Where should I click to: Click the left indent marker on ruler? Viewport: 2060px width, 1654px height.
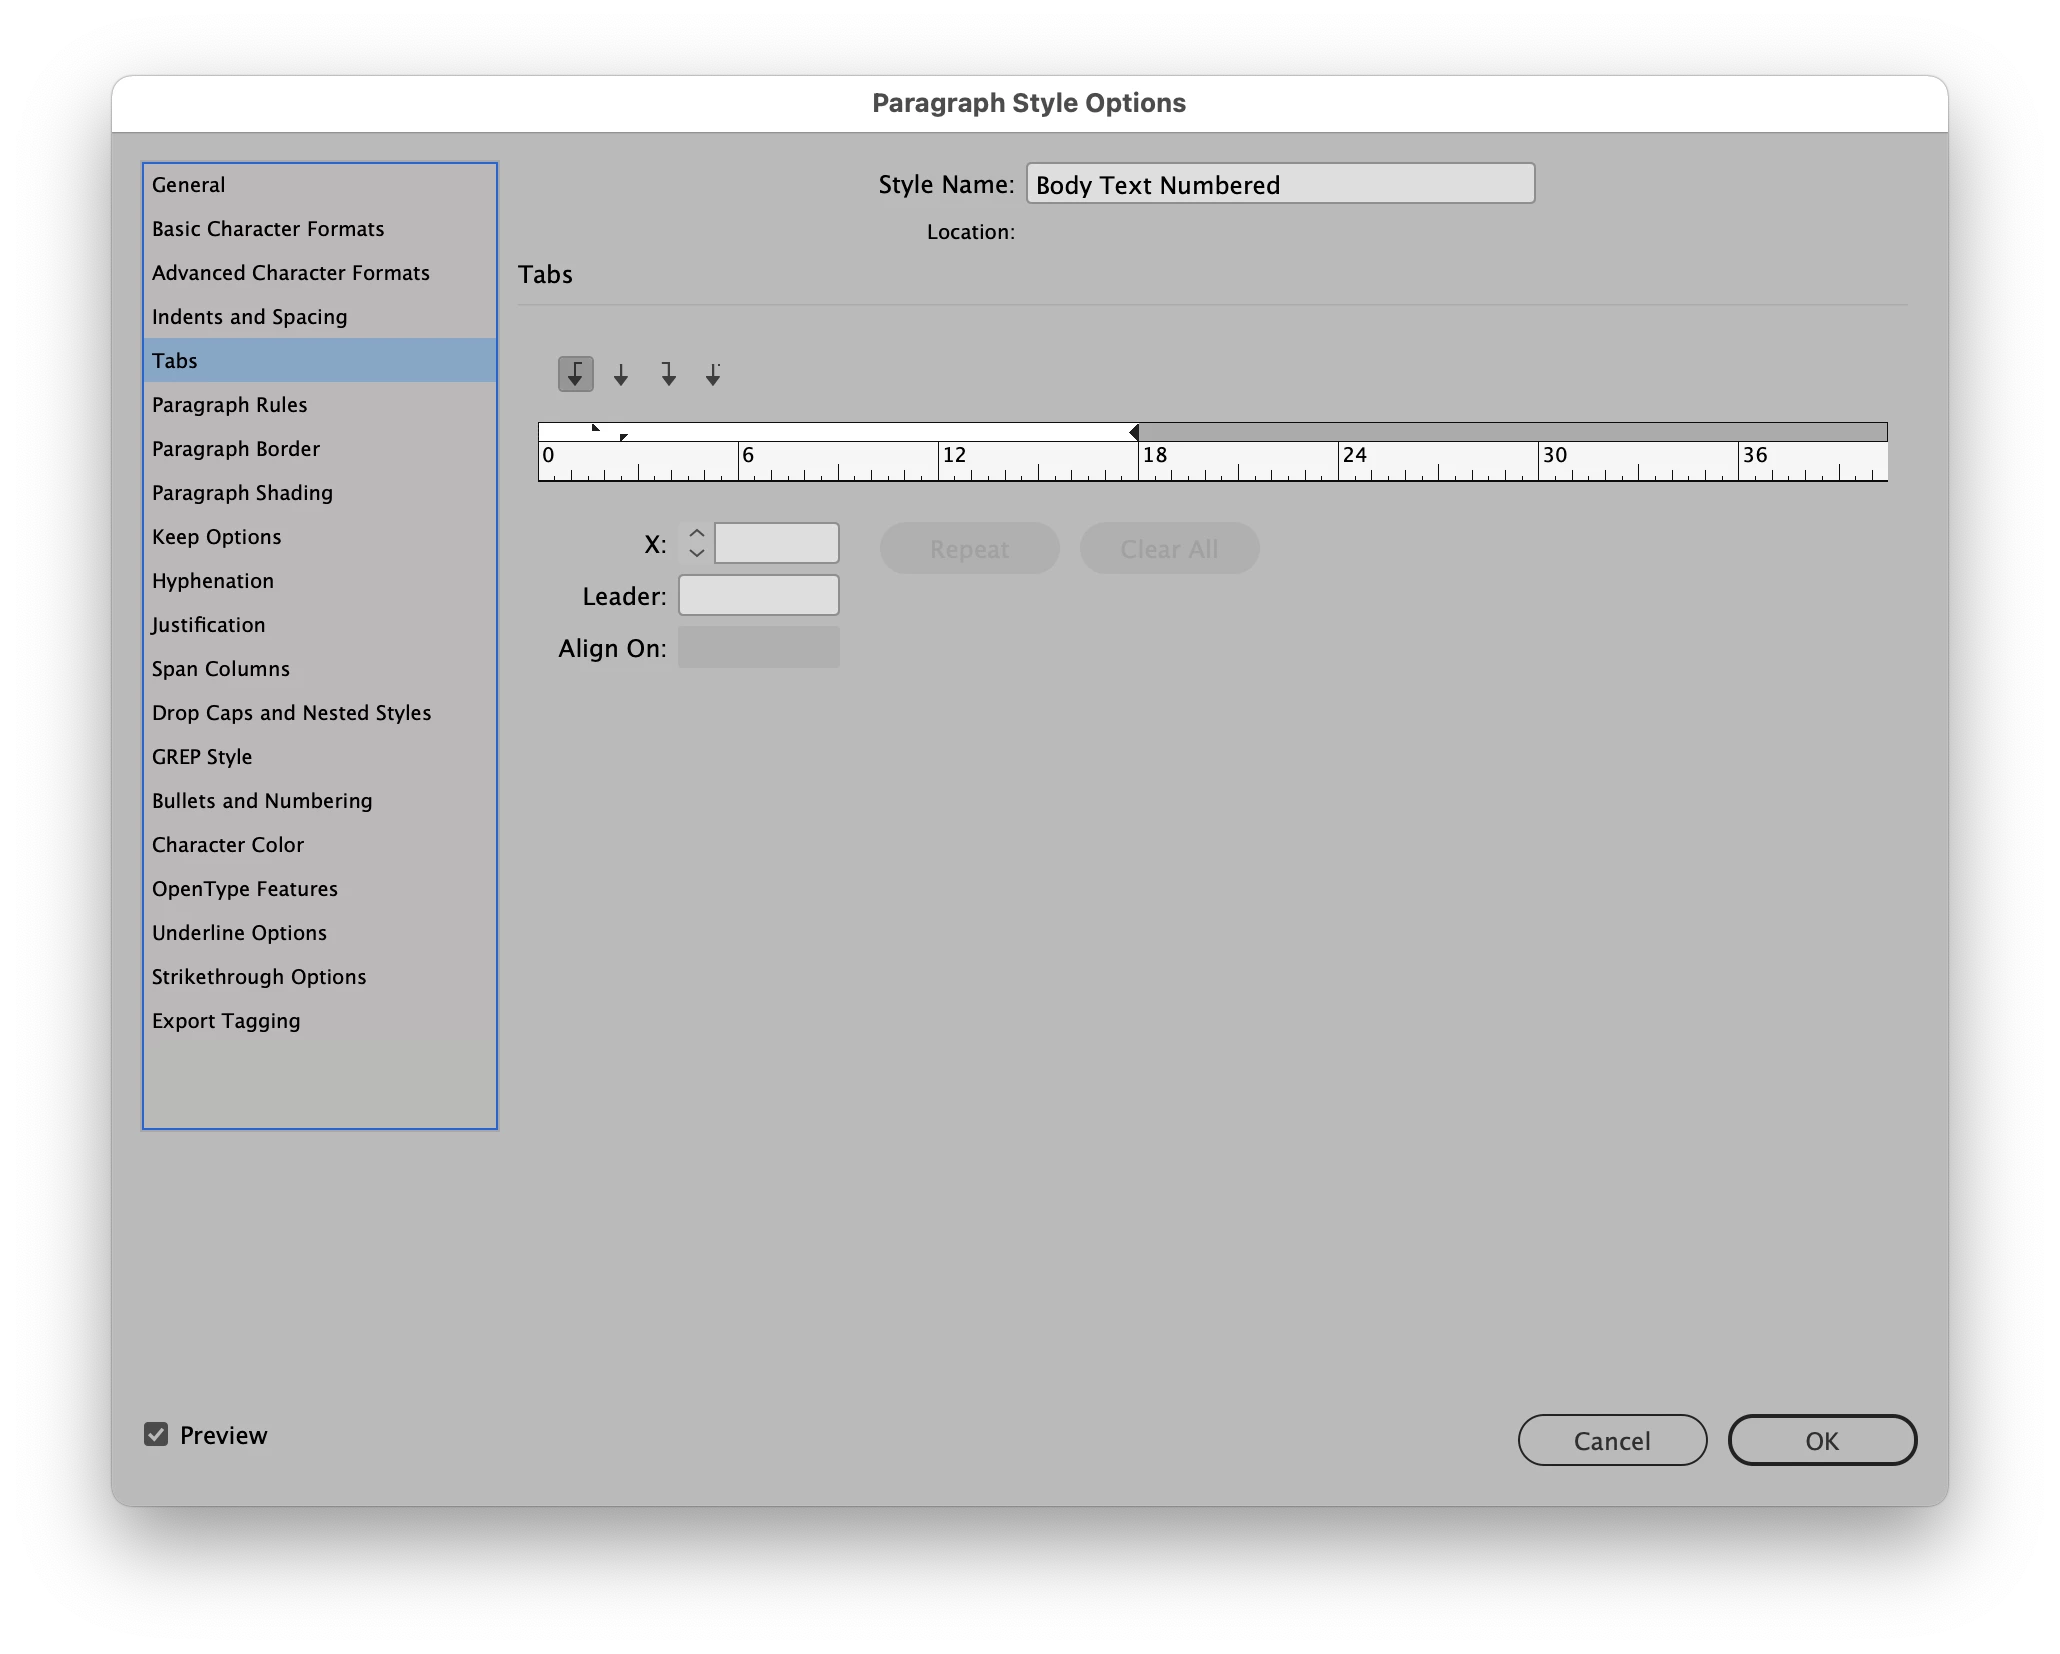point(623,437)
